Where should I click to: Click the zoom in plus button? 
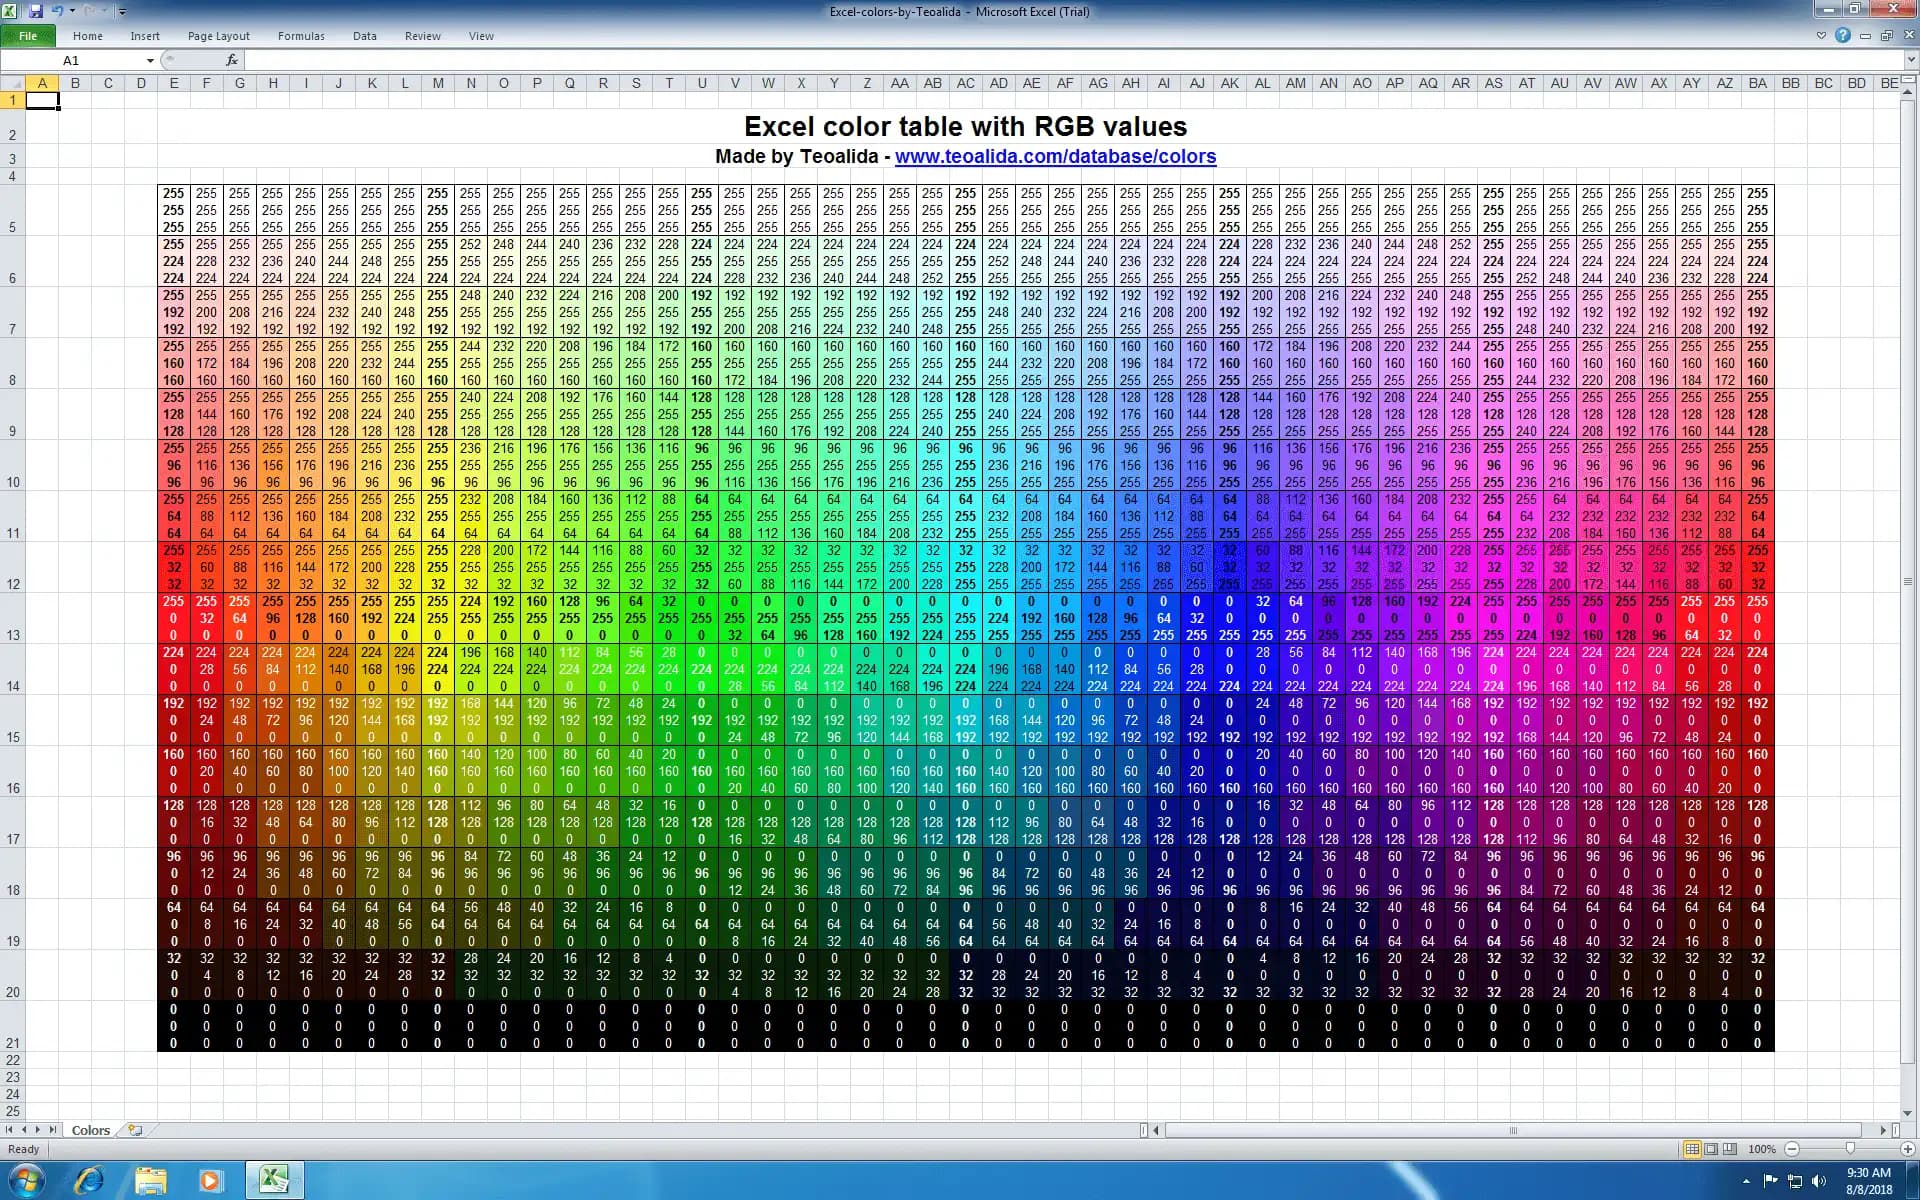click(x=1907, y=1149)
